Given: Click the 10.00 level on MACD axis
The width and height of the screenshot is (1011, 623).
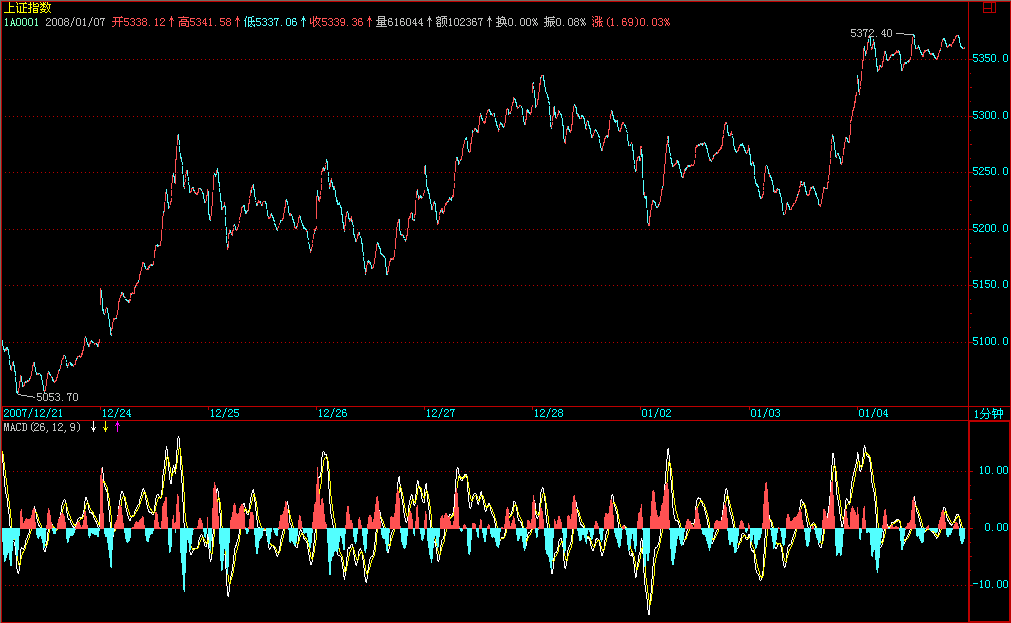Looking at the screenshot, I should (990, 470).
